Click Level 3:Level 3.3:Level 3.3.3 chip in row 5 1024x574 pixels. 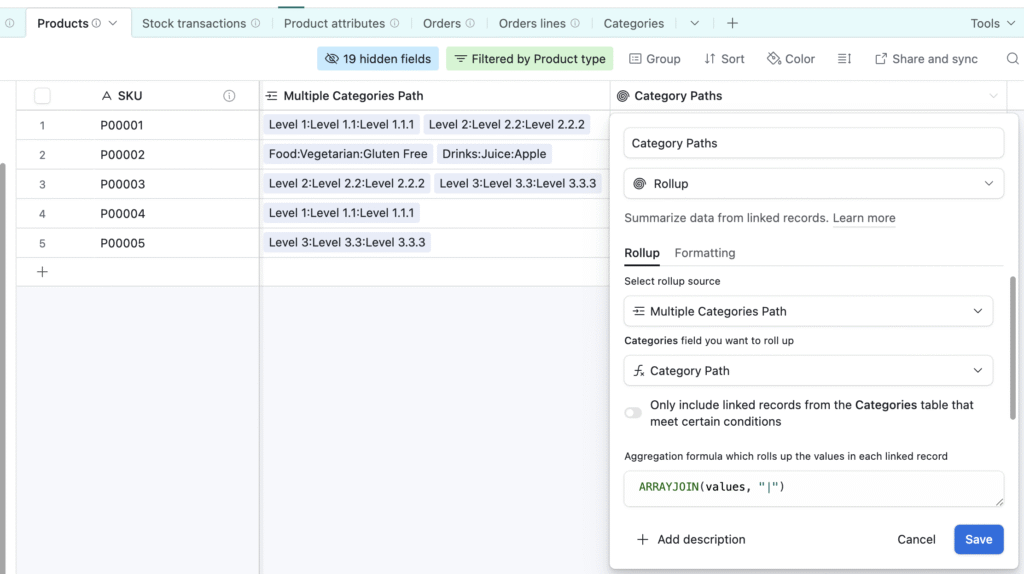(x=347, y=242)
